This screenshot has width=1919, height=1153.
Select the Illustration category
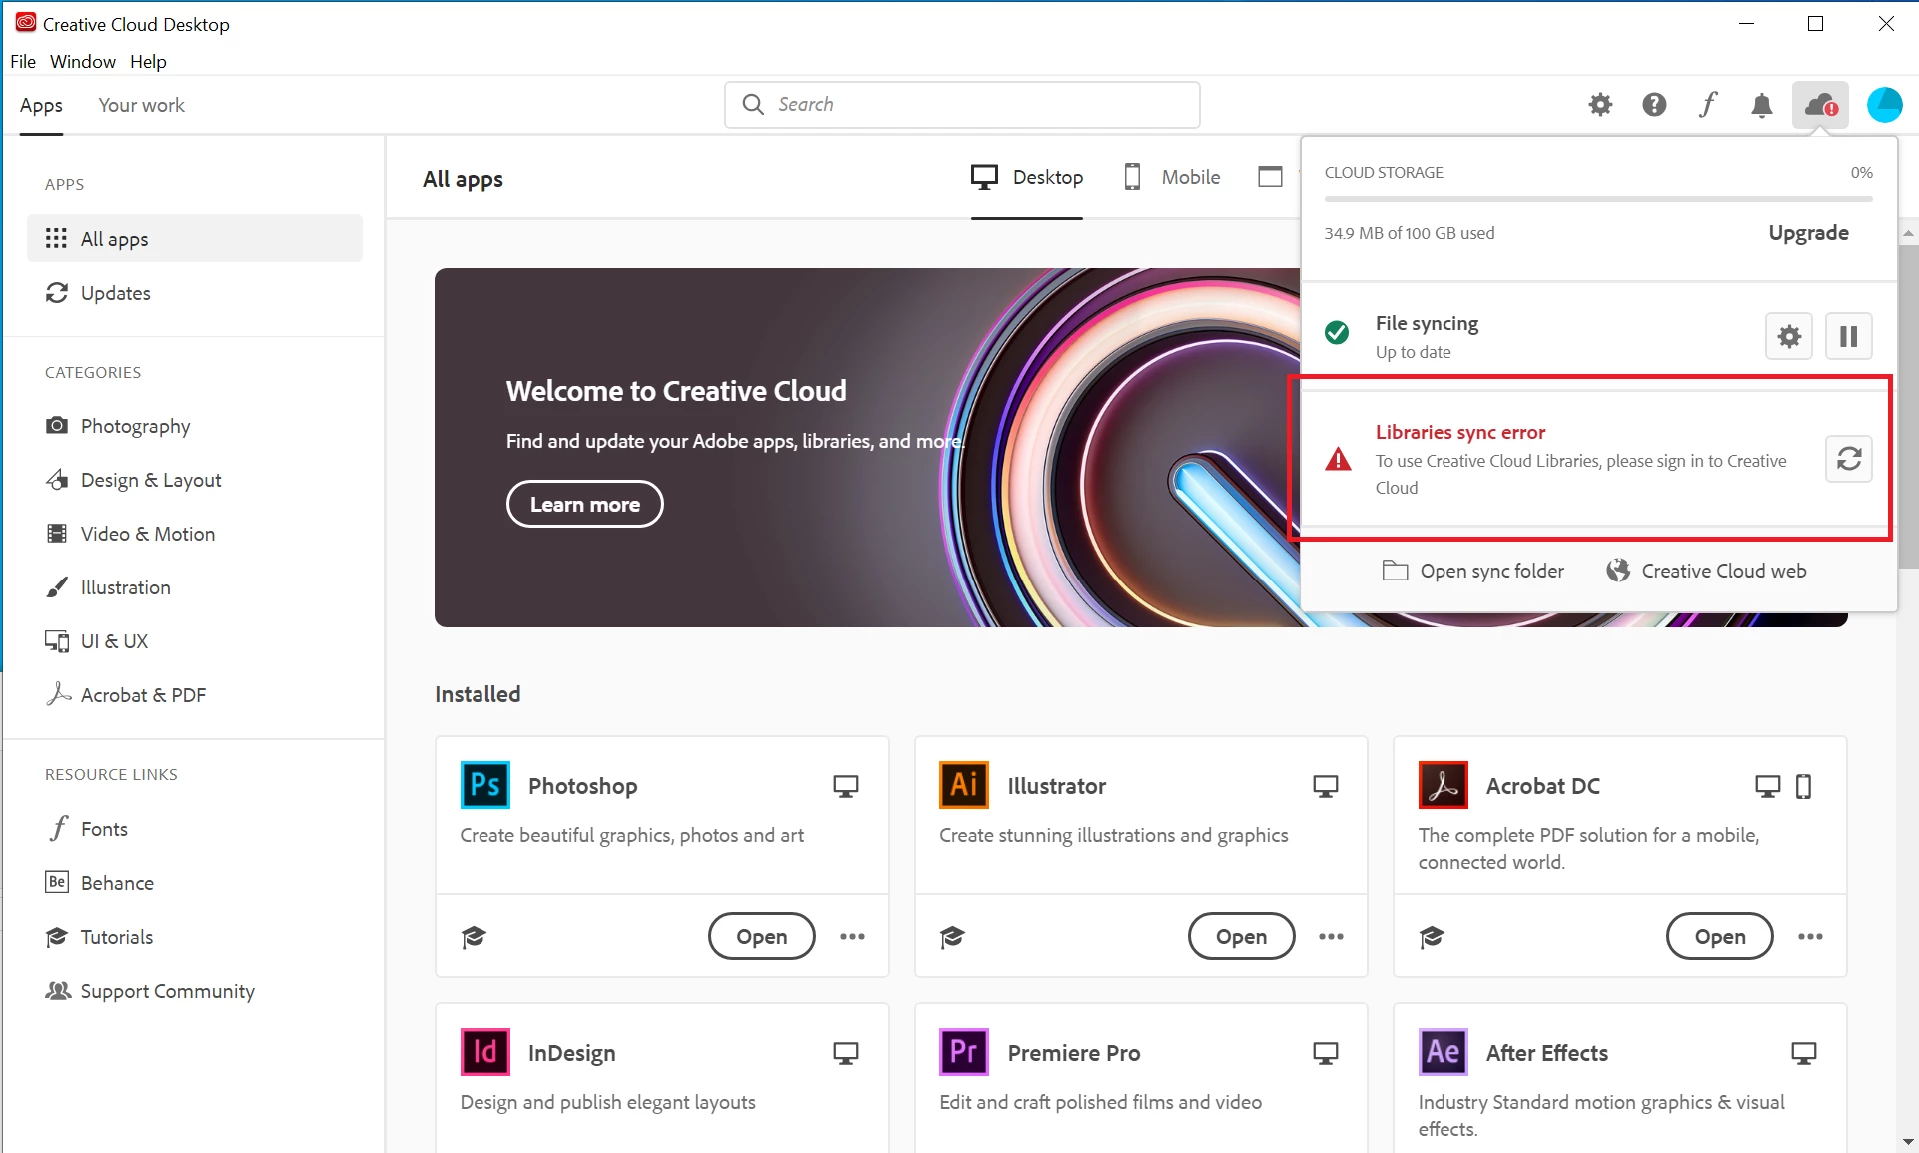coord(195,587)
